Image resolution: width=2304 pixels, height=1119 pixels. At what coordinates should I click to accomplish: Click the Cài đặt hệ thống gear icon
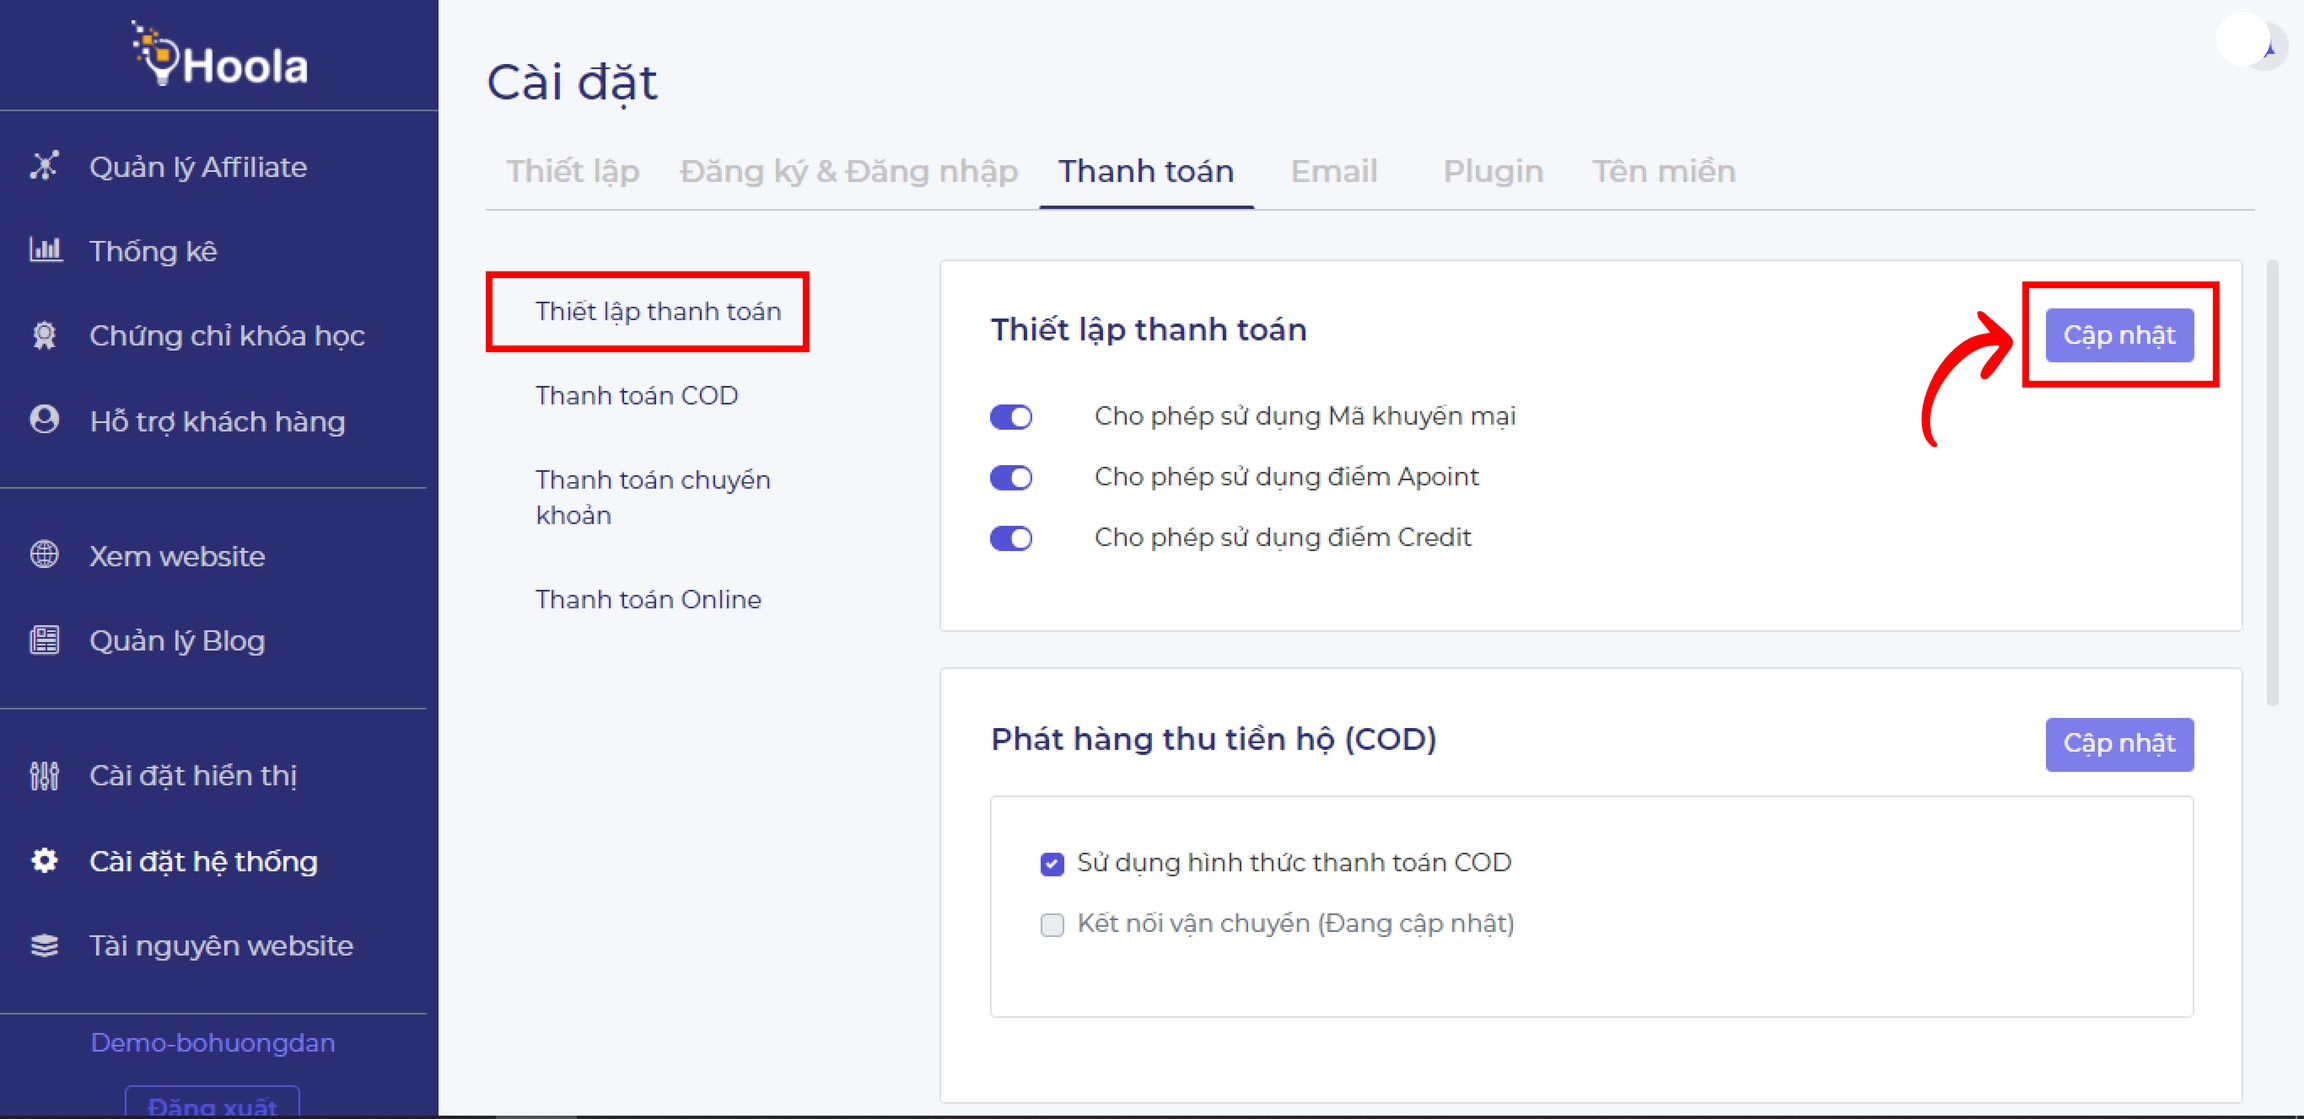(x=44, y=861)
